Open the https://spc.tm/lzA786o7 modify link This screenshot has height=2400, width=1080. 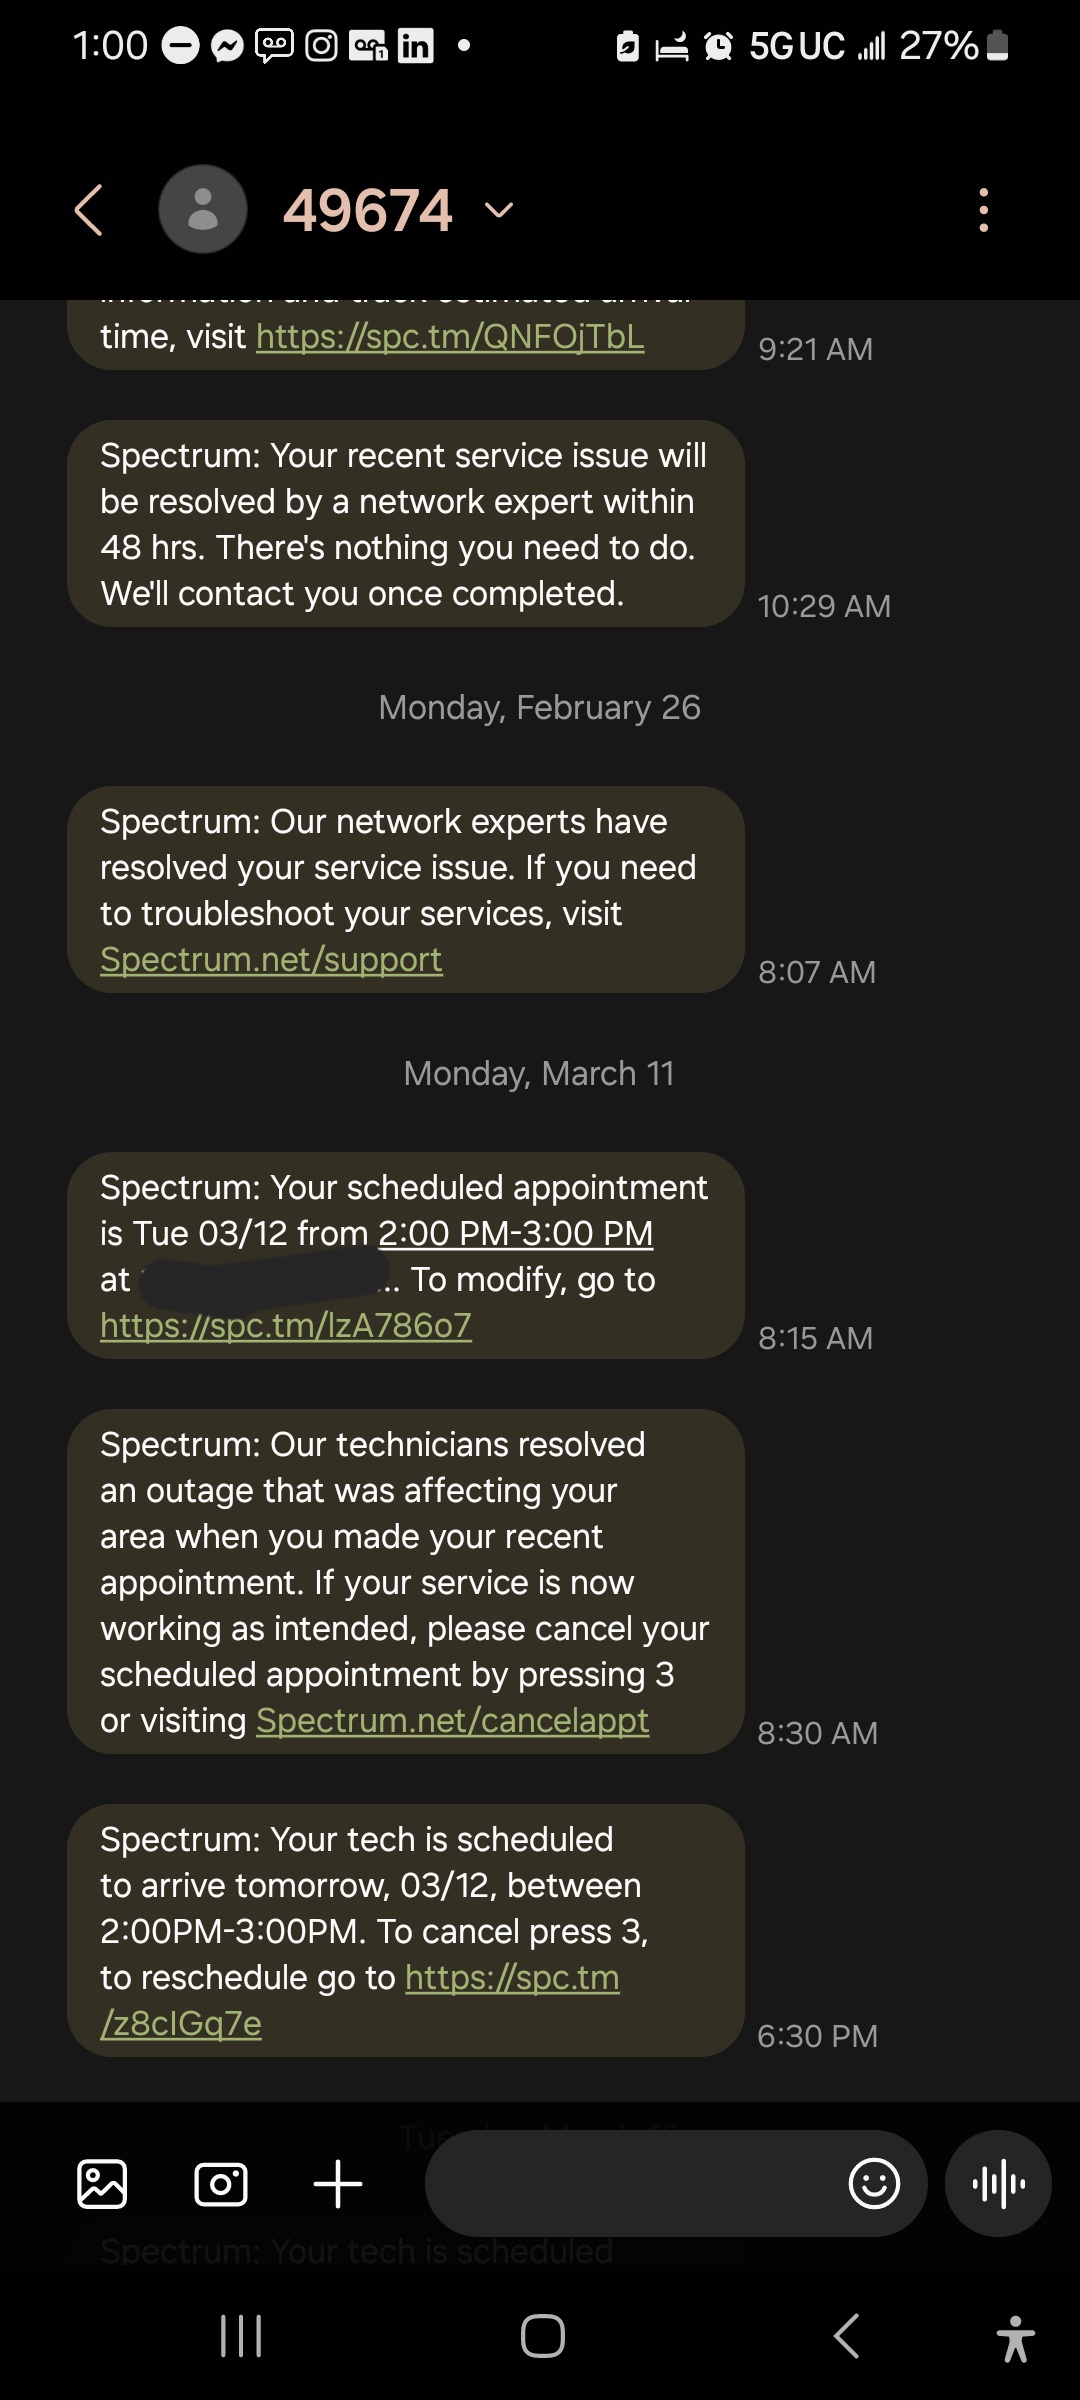coord(286,1326)
